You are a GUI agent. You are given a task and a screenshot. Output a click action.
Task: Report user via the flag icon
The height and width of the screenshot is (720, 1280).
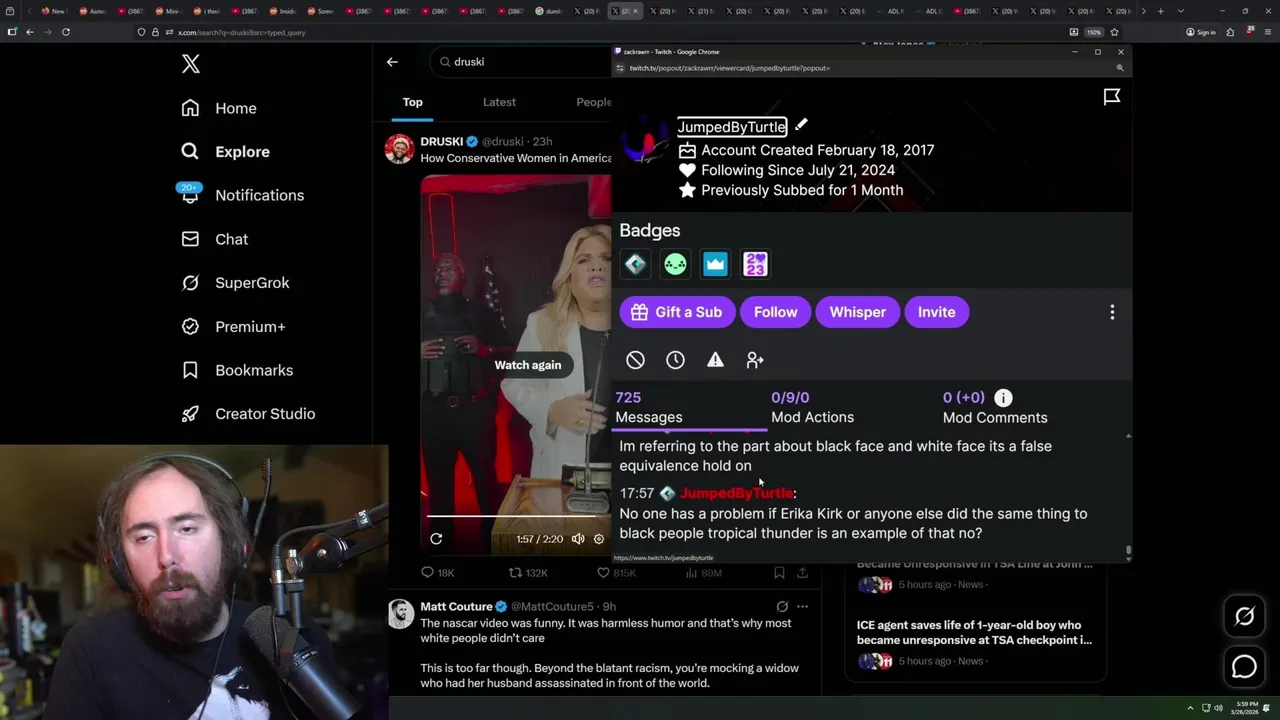[x=1112, y=97]
